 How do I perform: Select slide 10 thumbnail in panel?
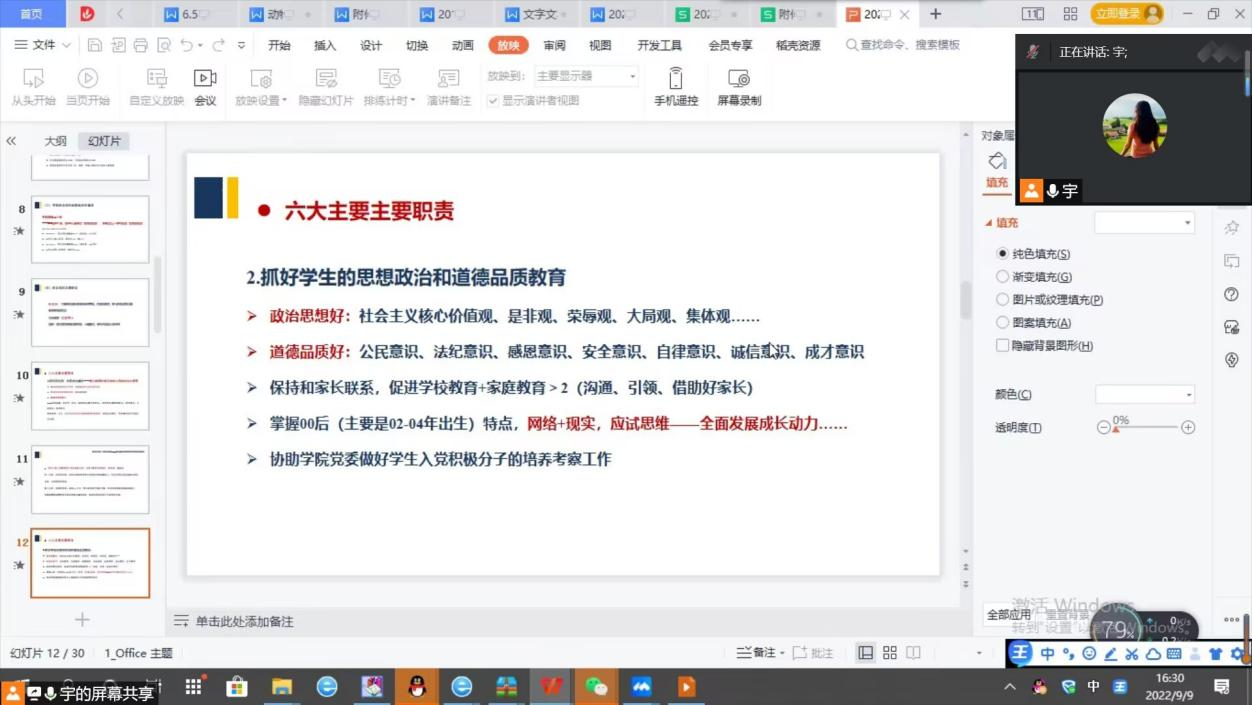click(x=90, y=396)
